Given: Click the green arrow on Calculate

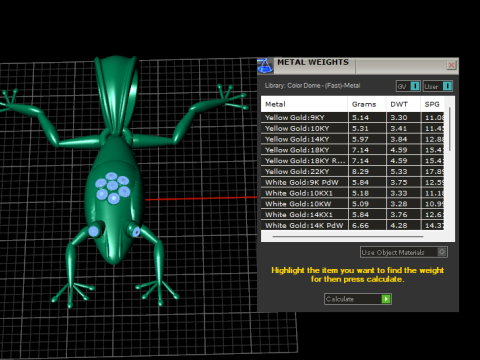Looking at the screenshot, I should coord(386,299).
